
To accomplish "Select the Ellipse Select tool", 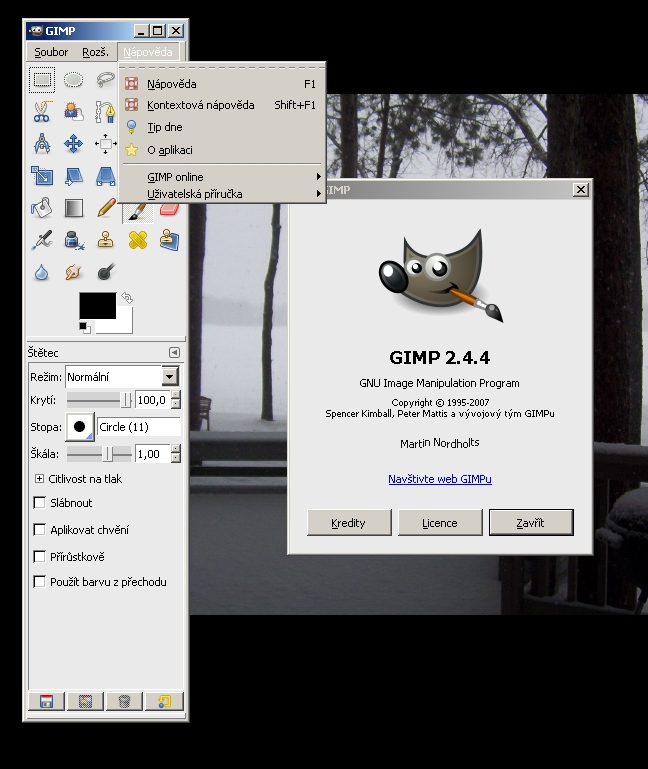I will pyautogui.click(x=74, y=80).
